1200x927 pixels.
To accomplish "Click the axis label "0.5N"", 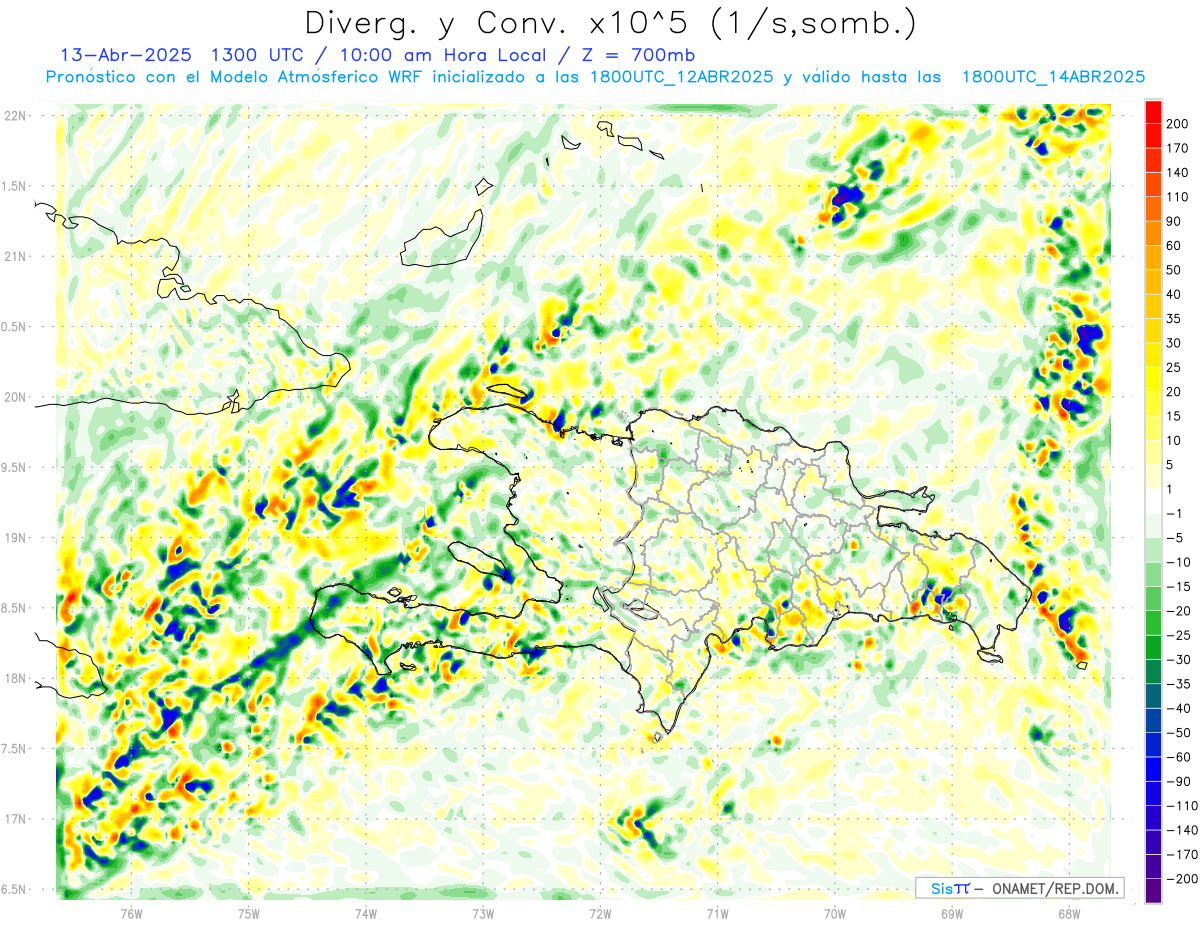I will tap(16, 327).
